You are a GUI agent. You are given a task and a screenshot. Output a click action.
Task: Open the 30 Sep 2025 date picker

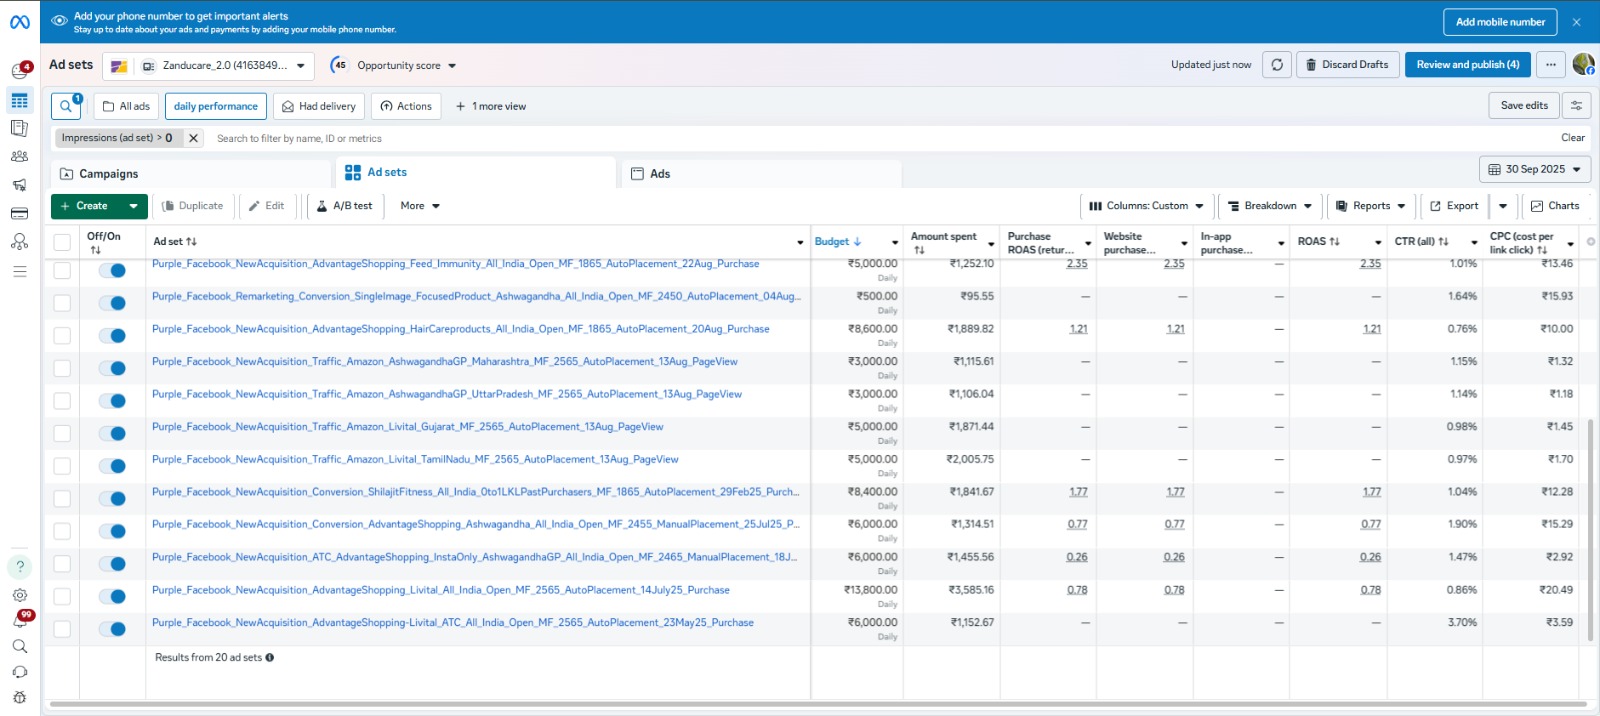click(x=1534, y=170)
